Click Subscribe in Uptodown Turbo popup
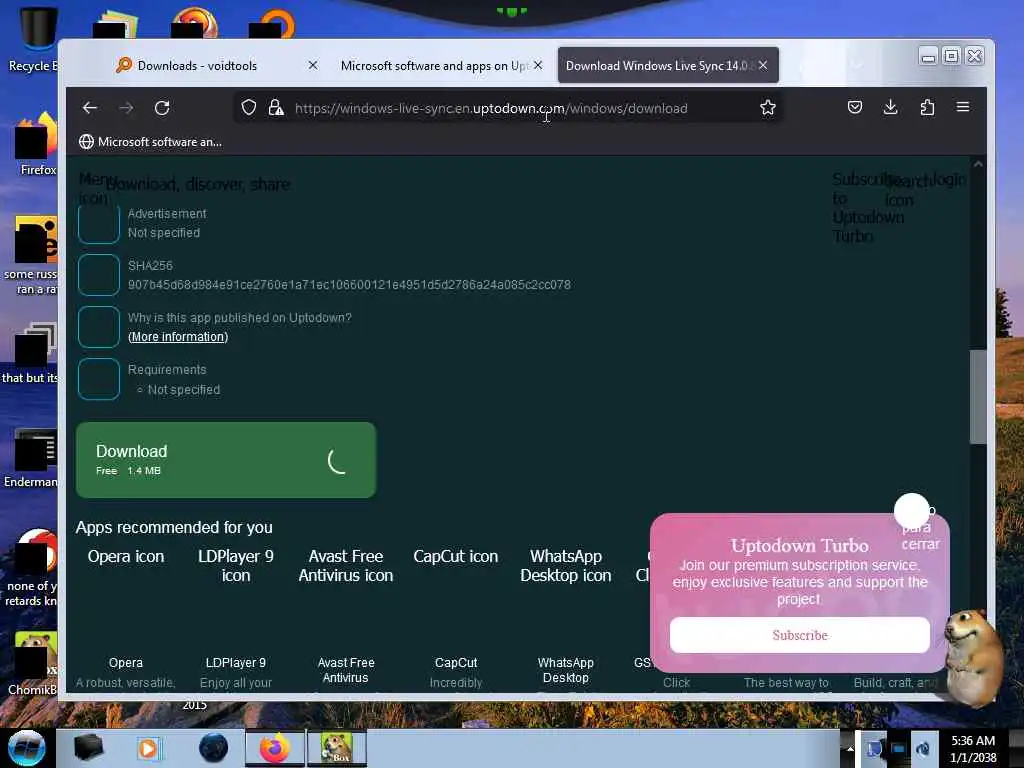The height and width of the screenshot is (768, 1024). (800, 635)
